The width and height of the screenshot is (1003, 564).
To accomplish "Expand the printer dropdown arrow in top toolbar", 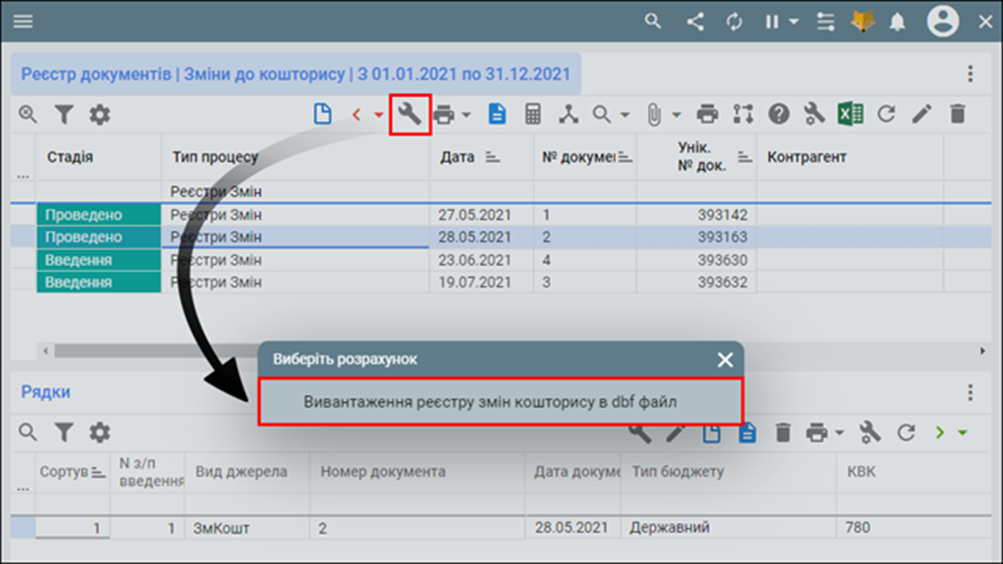I will (x=467, y=115).
